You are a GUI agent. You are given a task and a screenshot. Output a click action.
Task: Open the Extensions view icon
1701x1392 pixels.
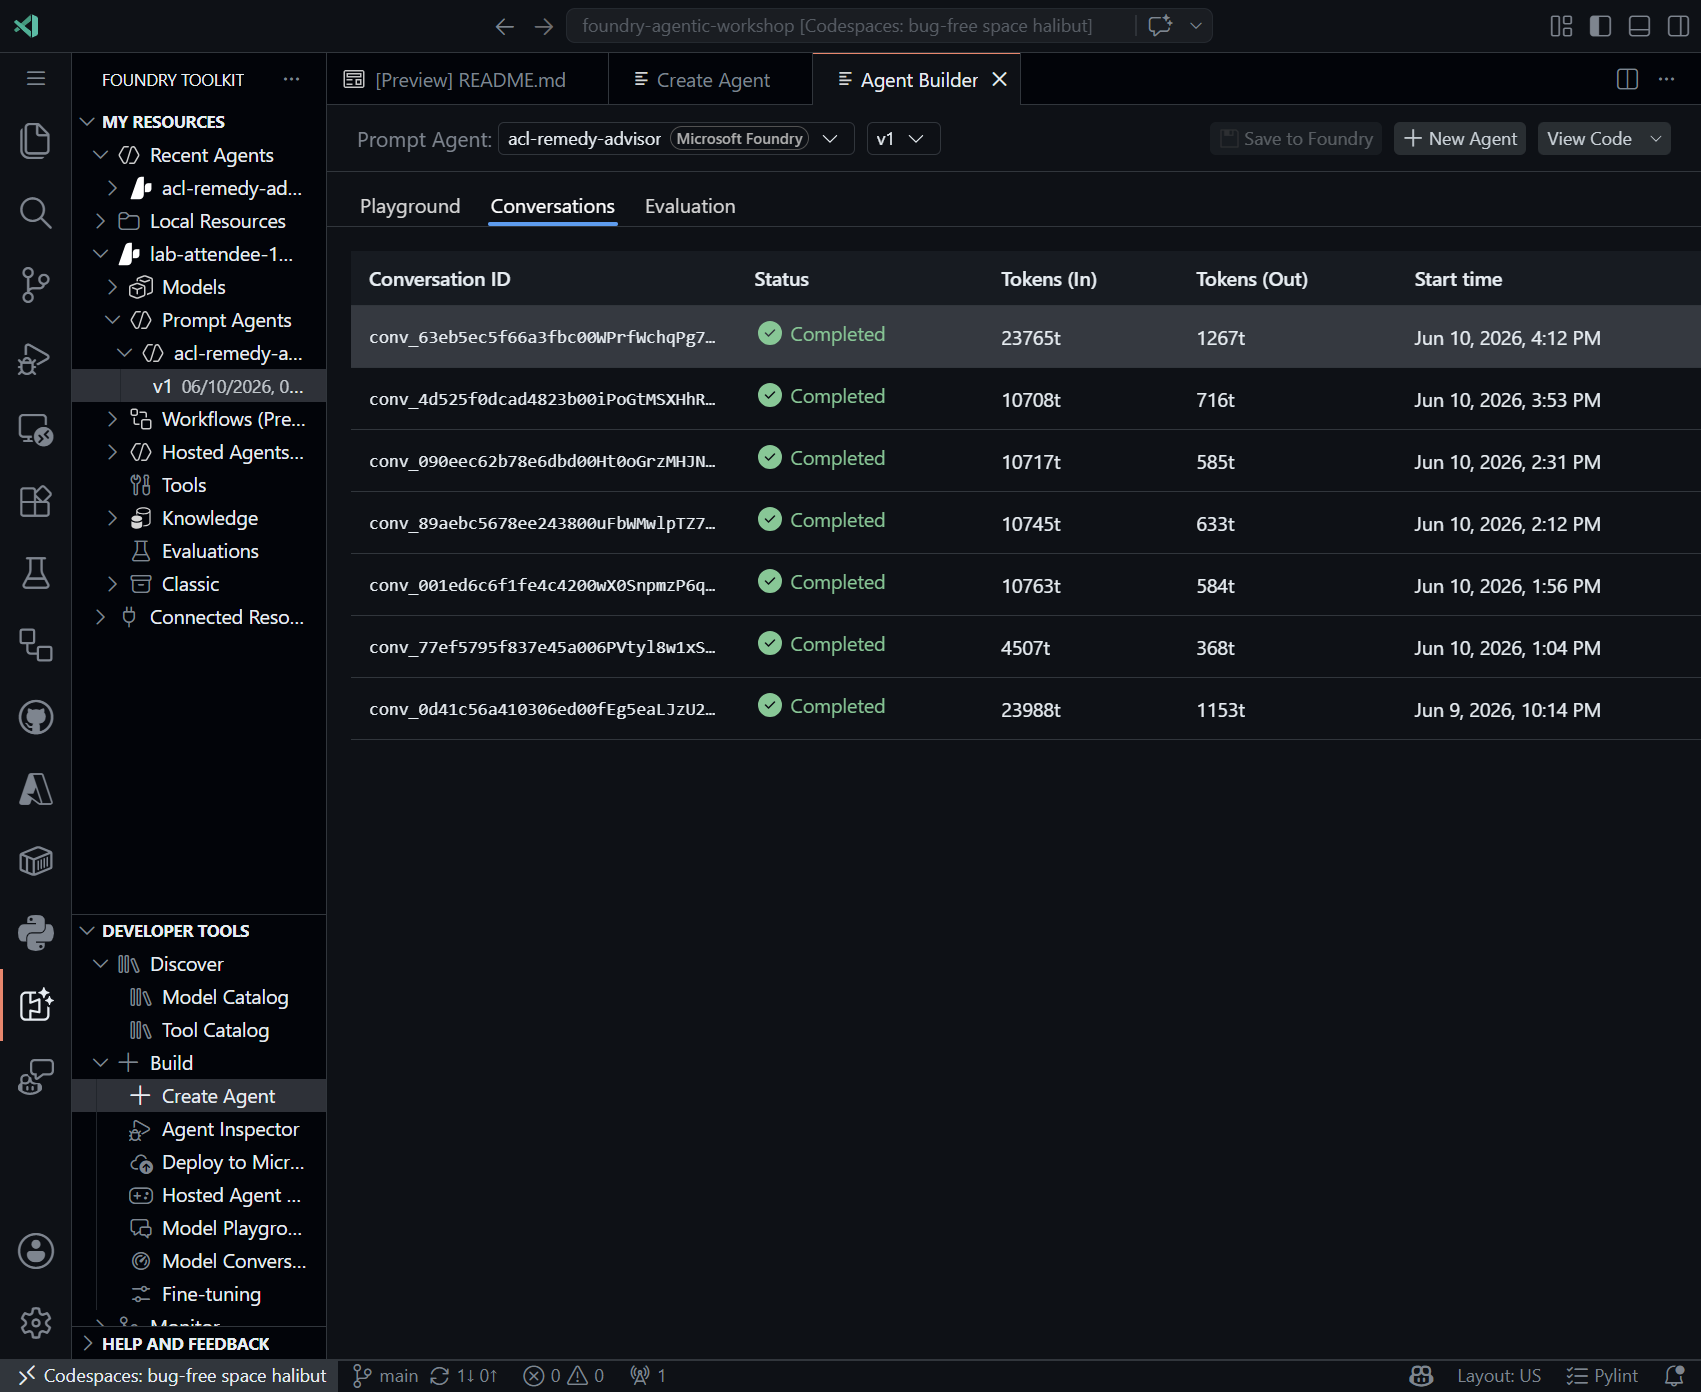[x=36, y=501]
